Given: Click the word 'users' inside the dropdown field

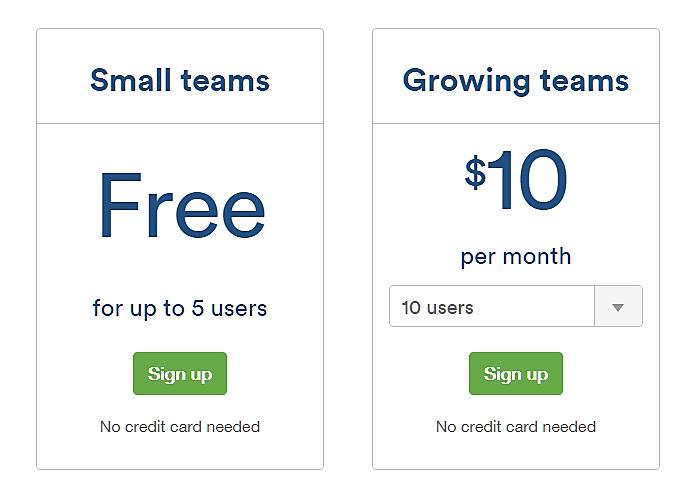Looking at the screenshot, I should coord(450,307).
